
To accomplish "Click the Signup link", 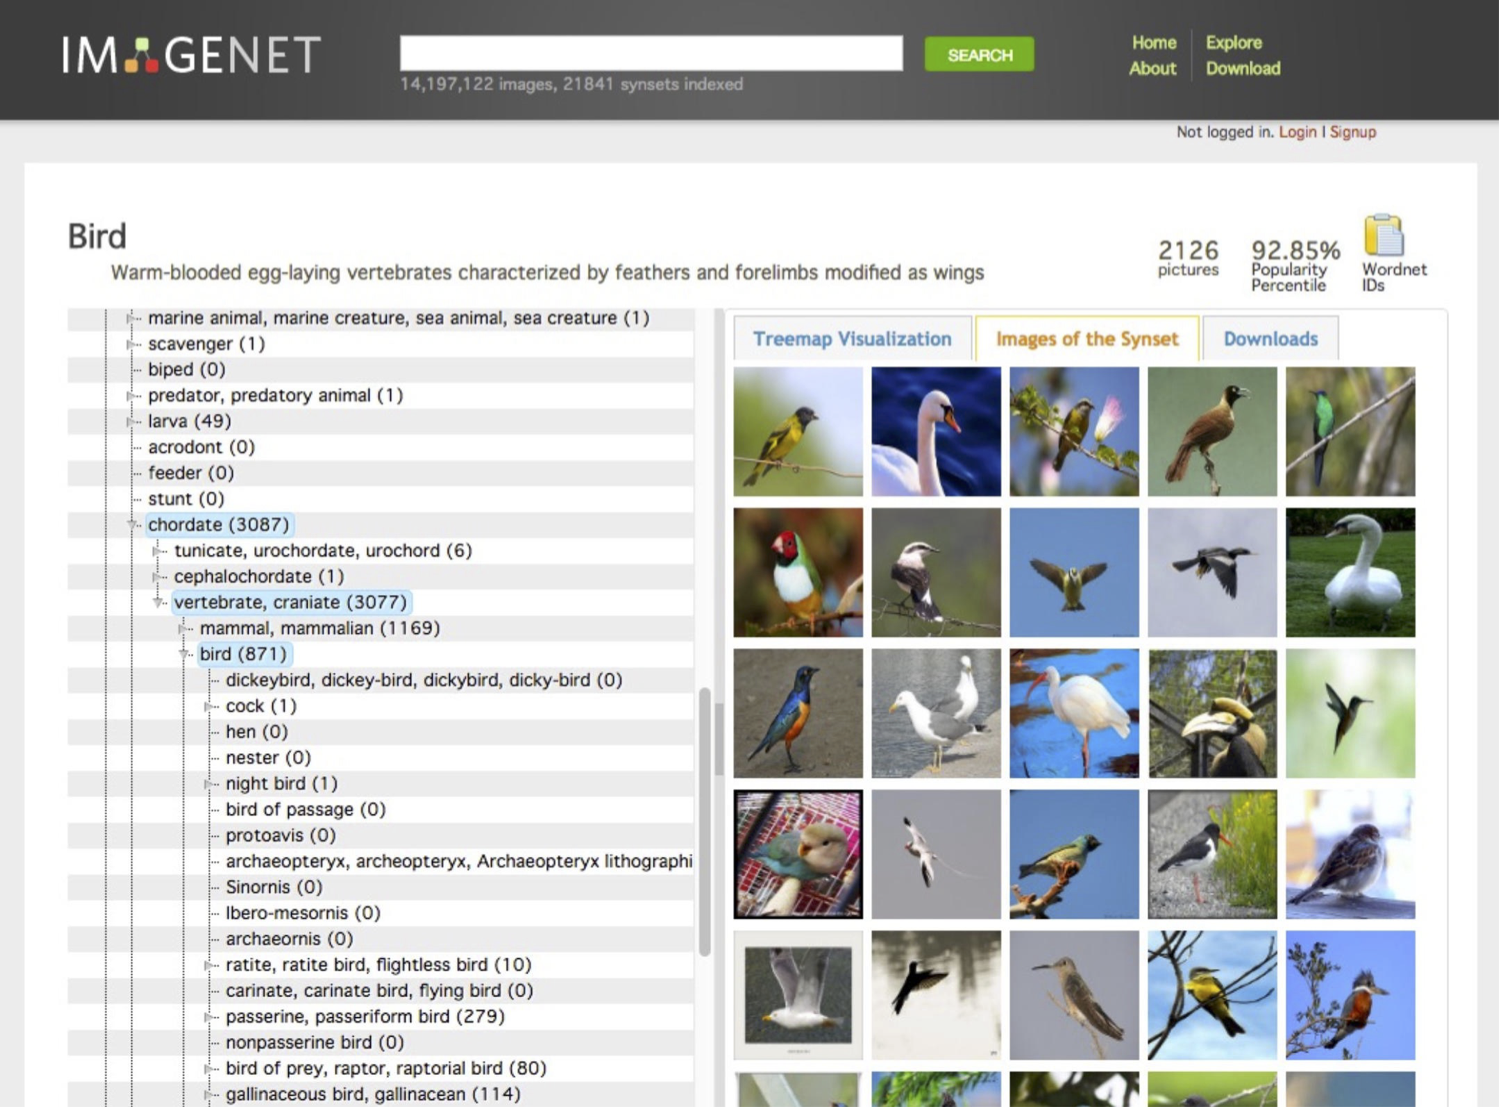I will [1352, 132].
